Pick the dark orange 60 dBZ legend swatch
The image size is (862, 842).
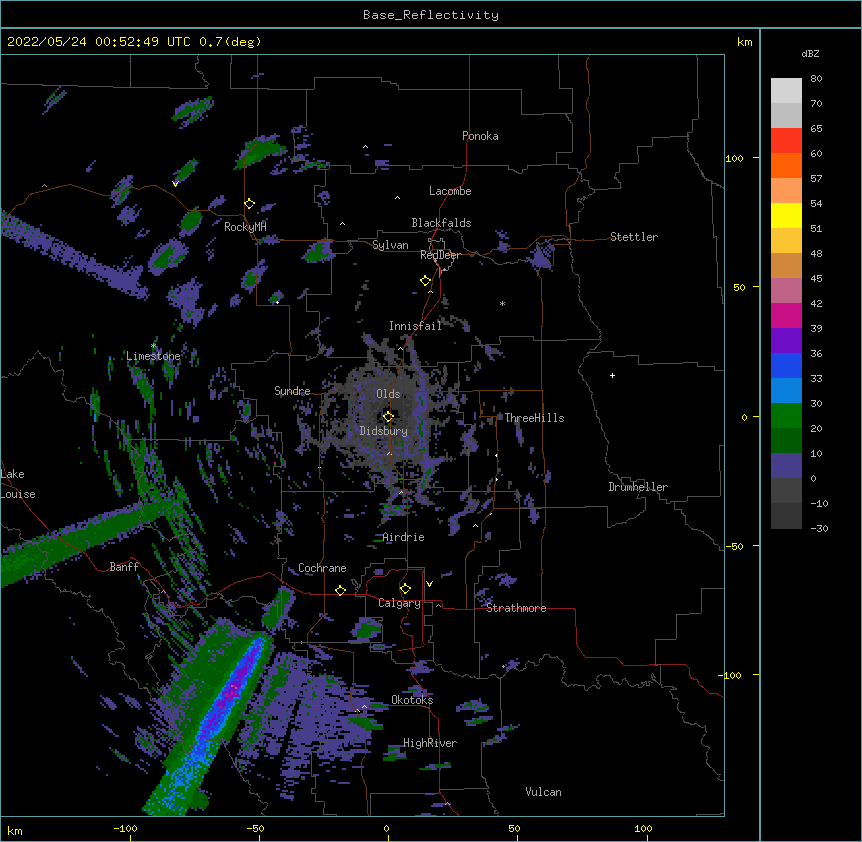[x=786, y=165]
